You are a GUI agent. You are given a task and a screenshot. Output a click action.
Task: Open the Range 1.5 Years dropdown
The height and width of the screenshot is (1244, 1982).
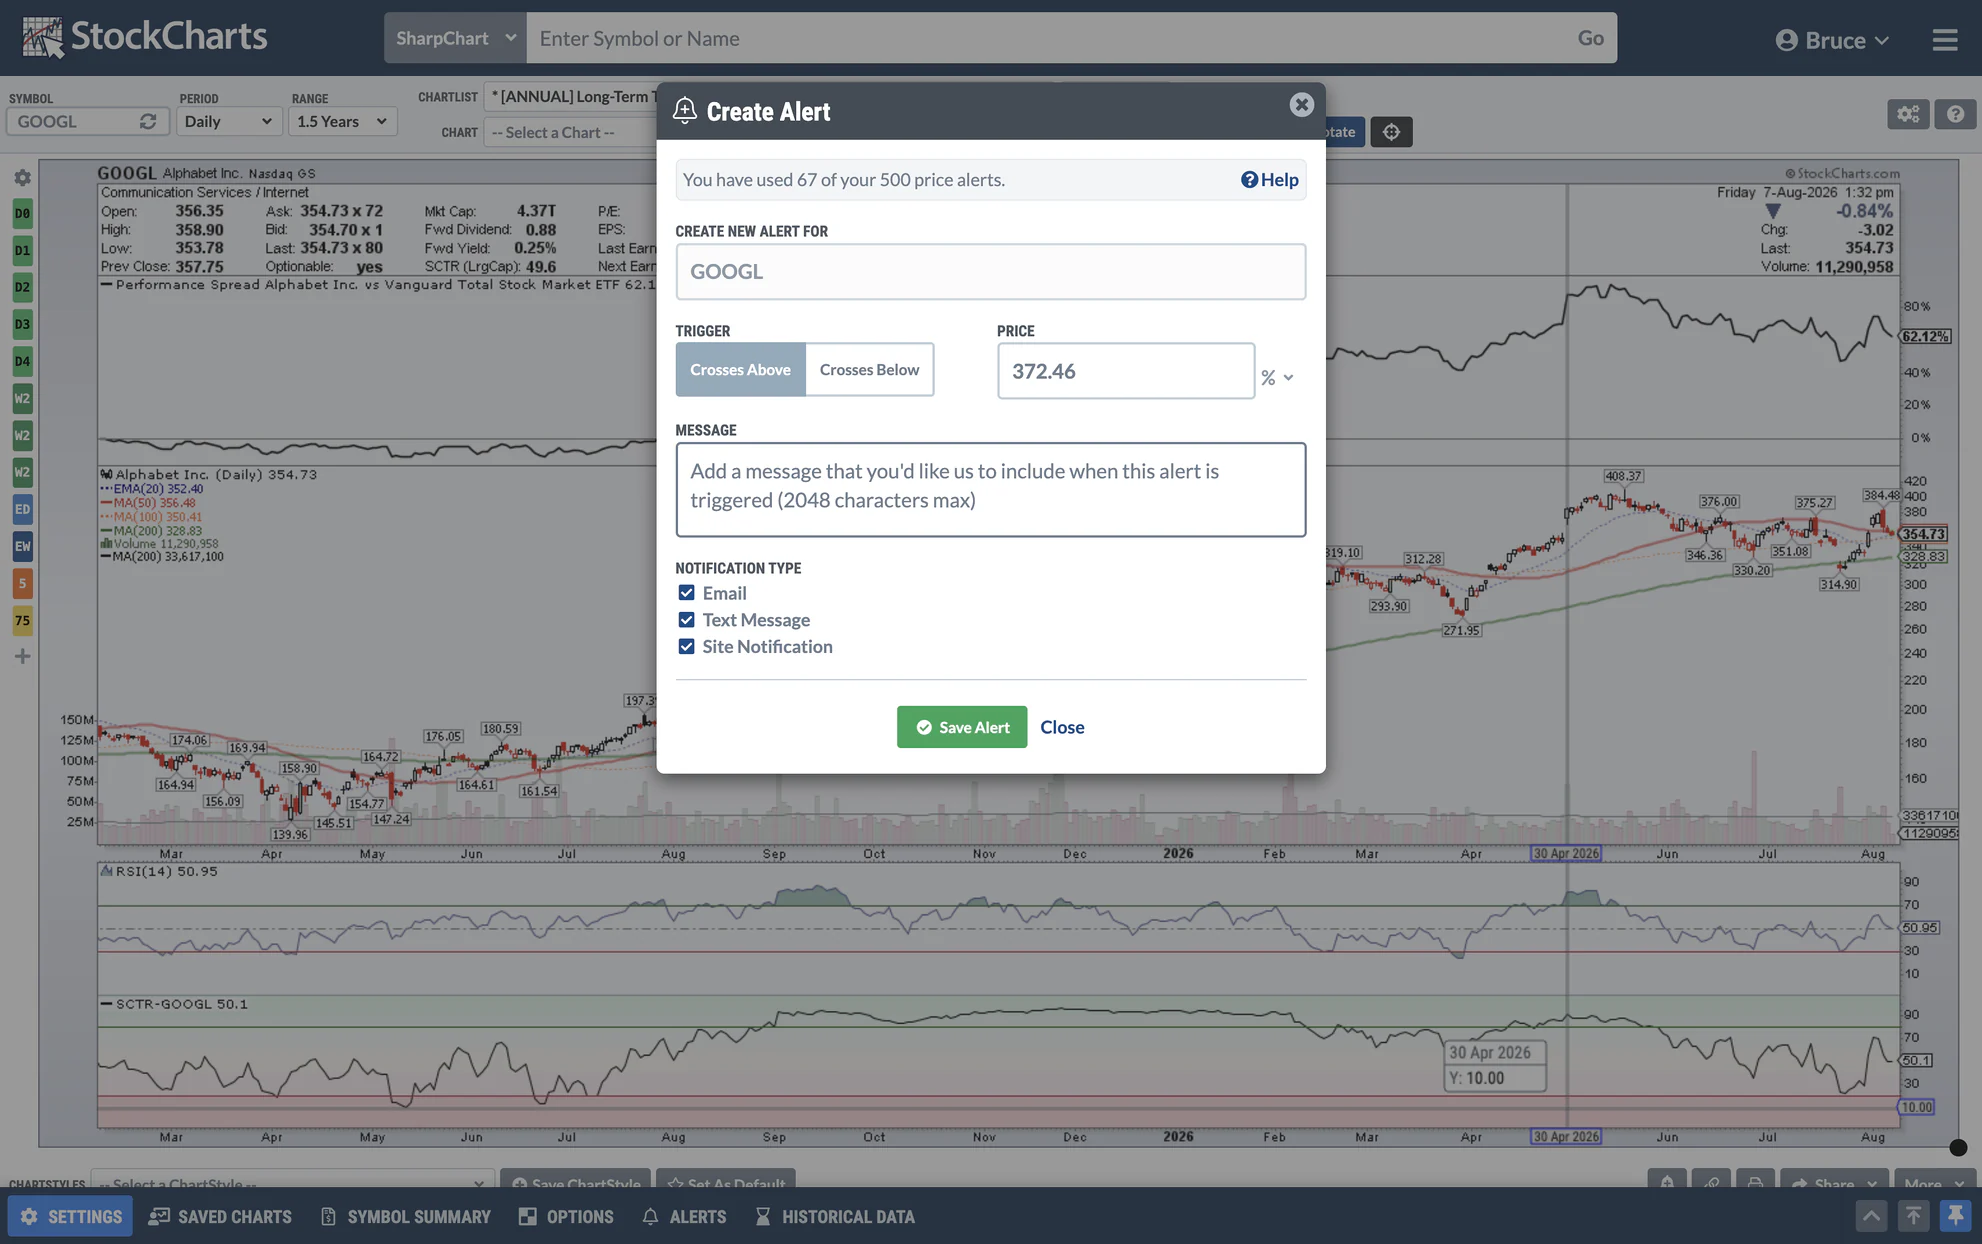click(342, 121)
